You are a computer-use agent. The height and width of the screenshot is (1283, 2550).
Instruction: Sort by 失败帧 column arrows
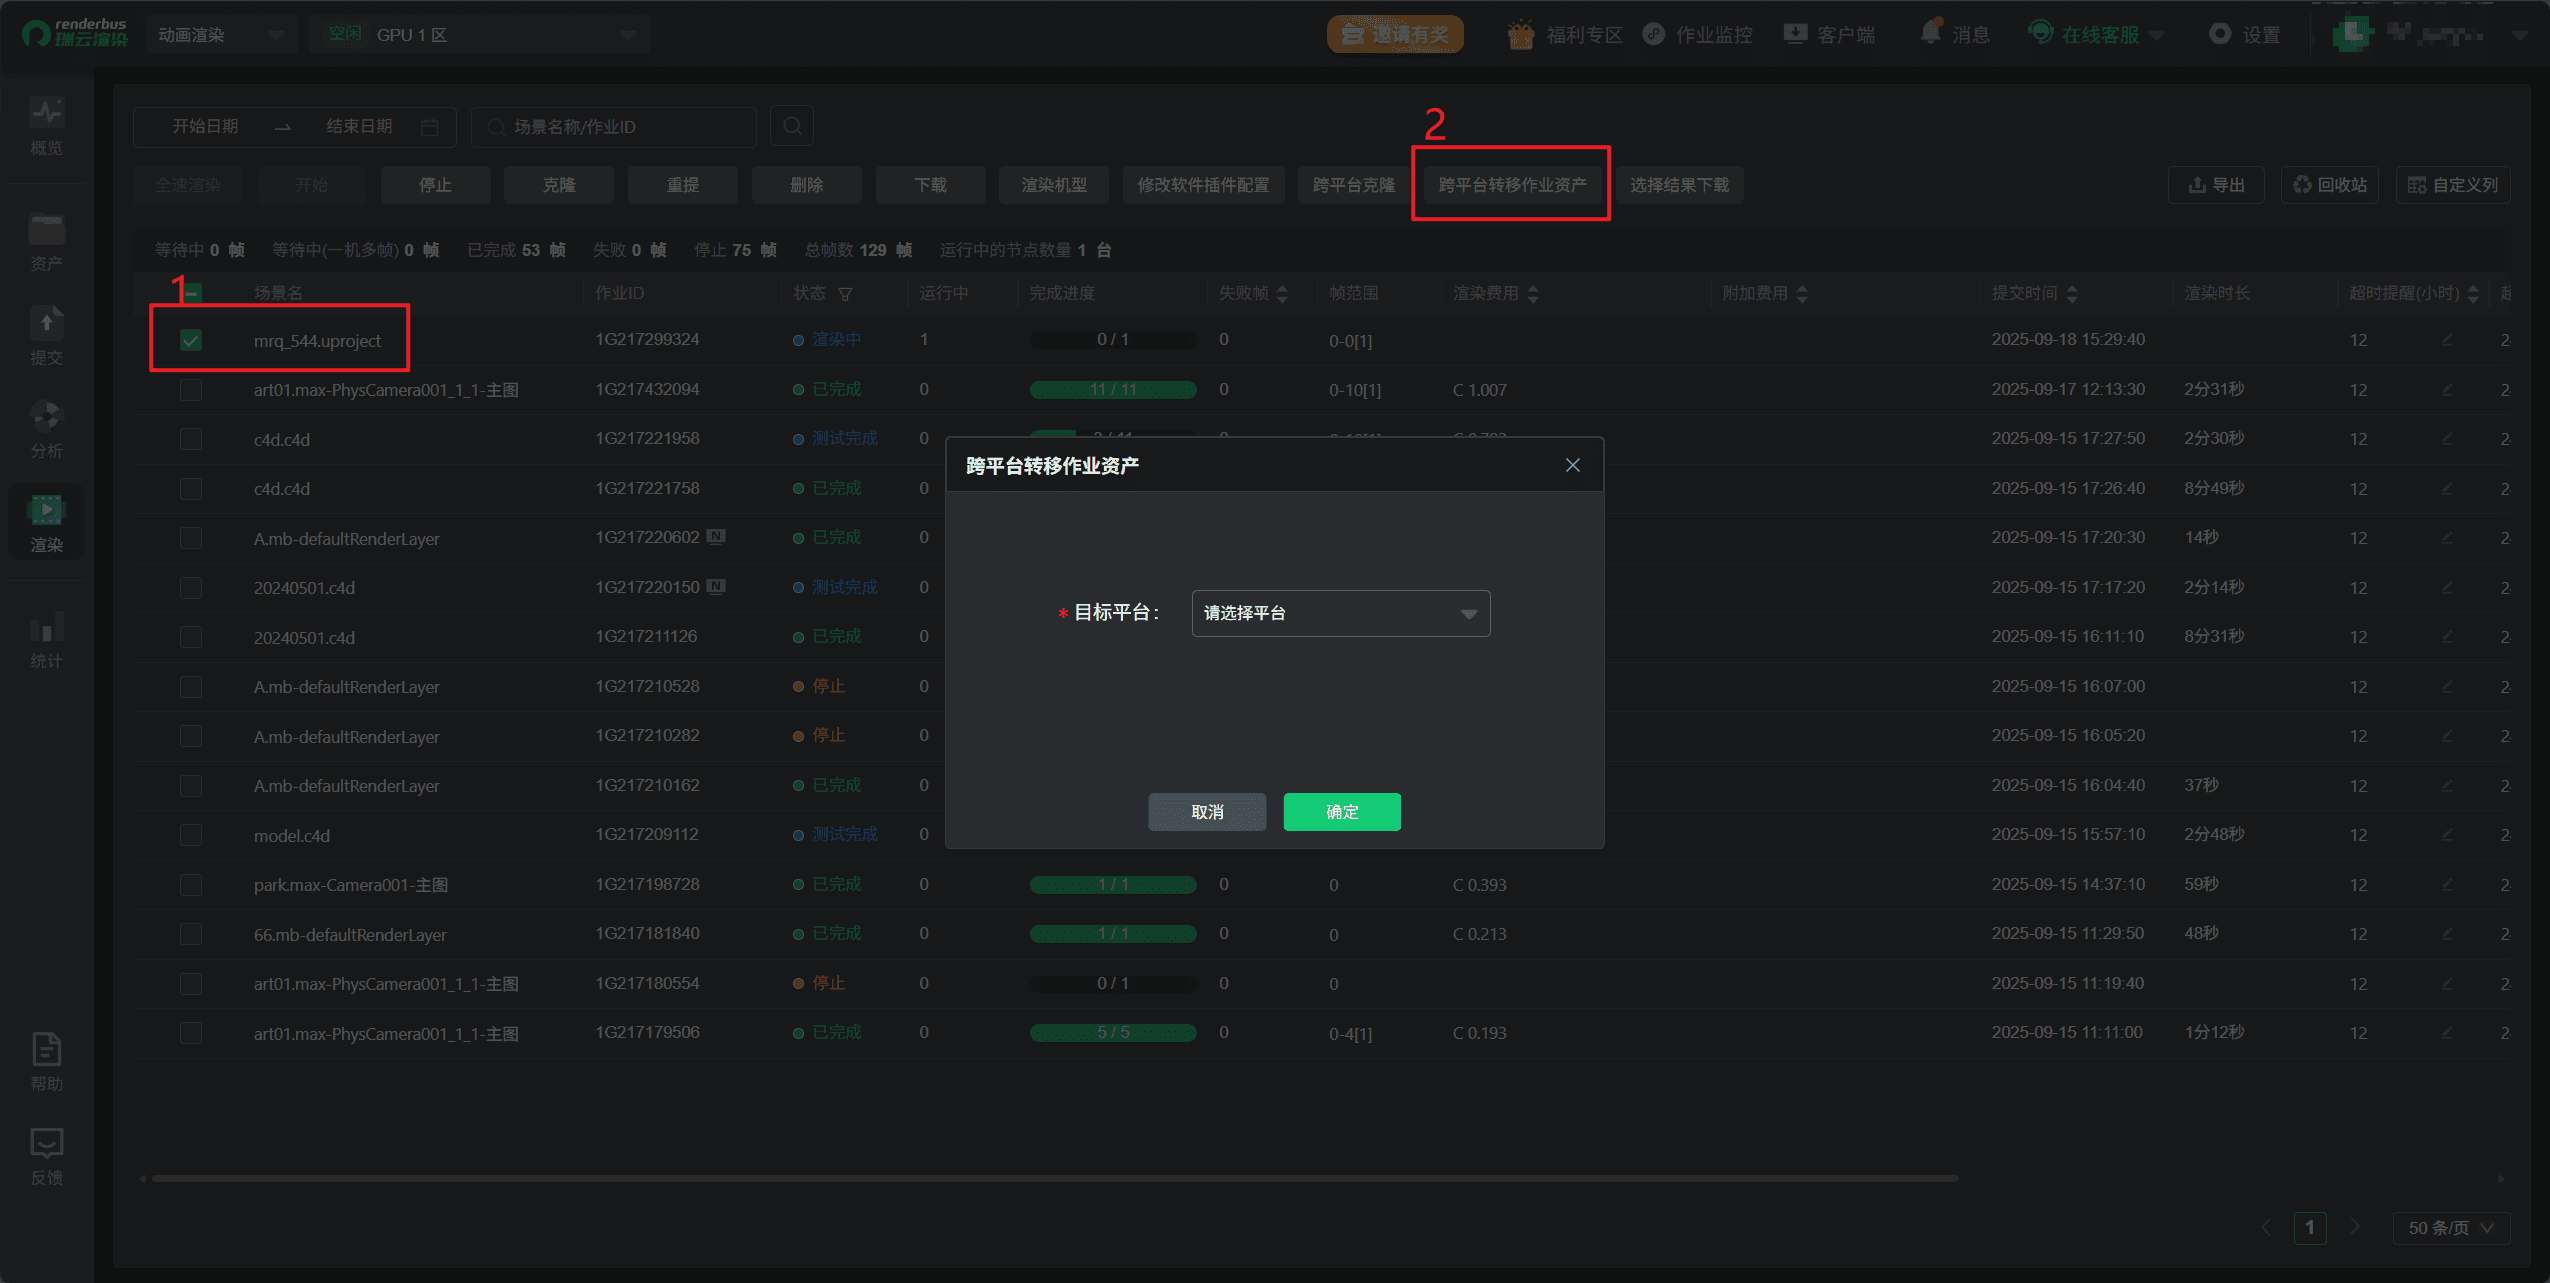[x=1283, y=294]
